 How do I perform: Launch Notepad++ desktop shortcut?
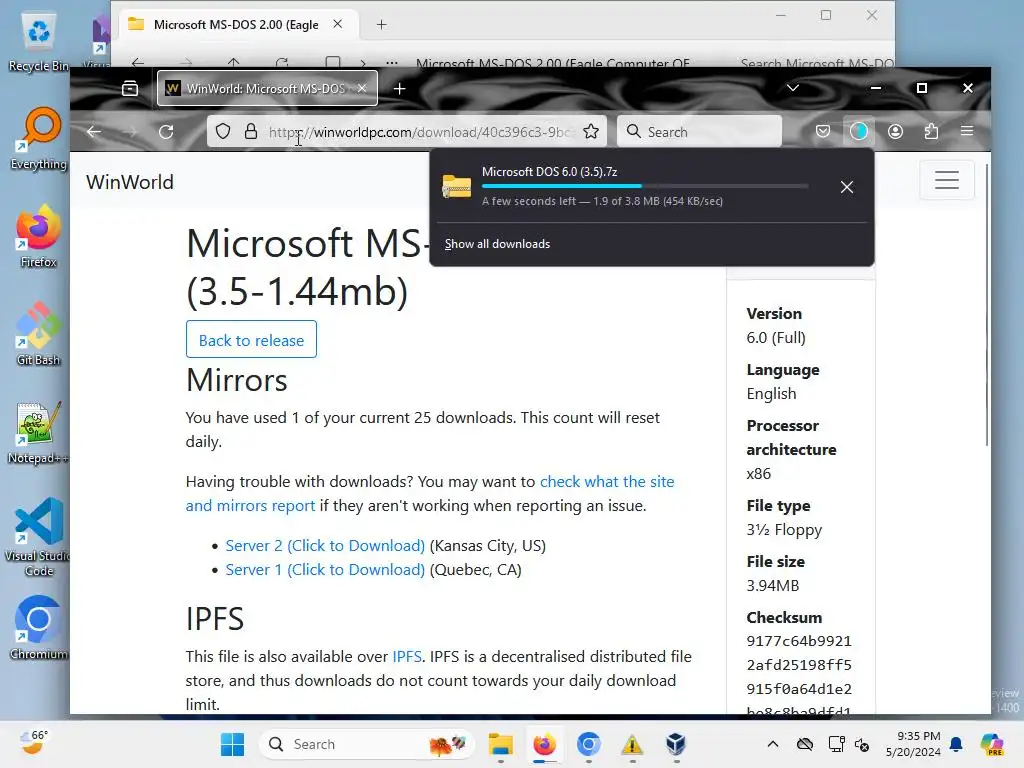click(x=39, y=432)
